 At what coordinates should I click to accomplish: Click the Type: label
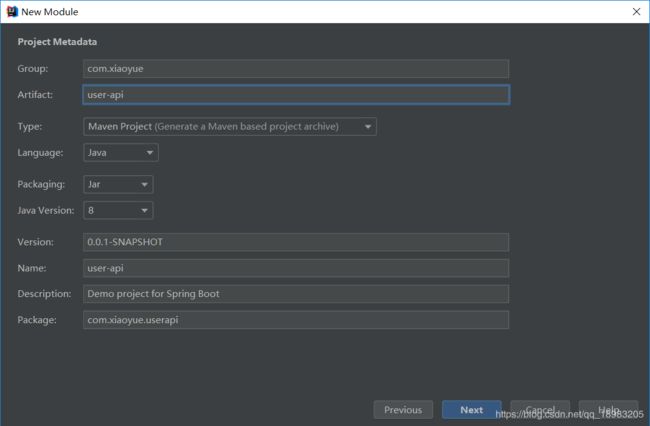(x=30, y=127)
